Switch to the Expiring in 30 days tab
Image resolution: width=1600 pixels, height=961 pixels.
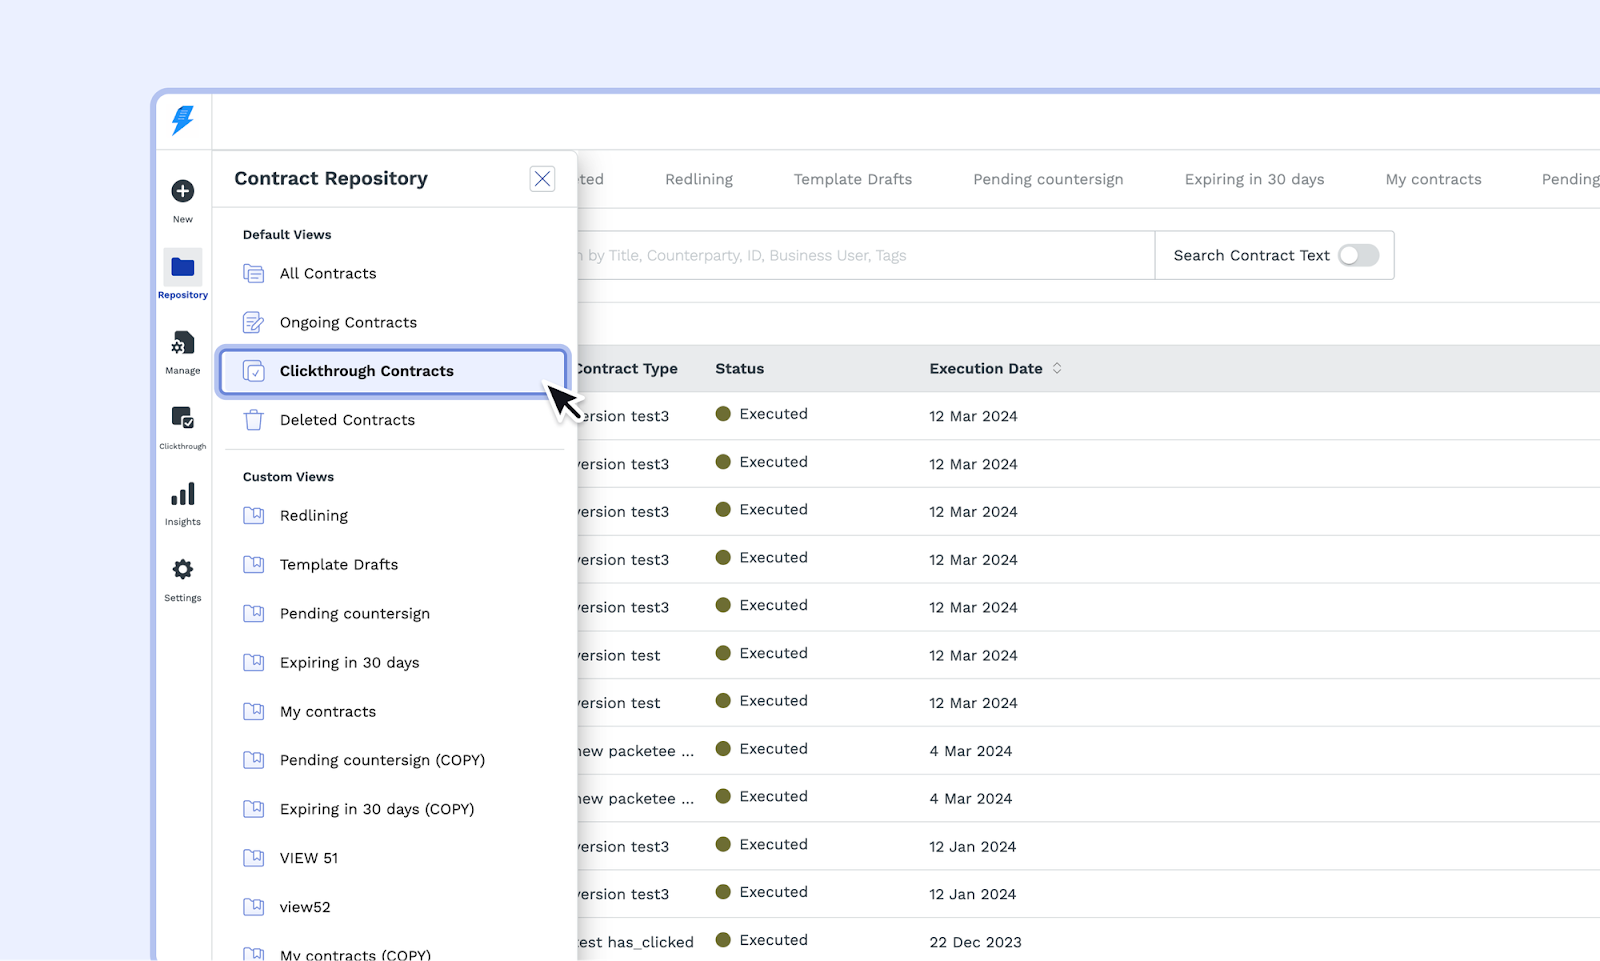pos(1254,180)
